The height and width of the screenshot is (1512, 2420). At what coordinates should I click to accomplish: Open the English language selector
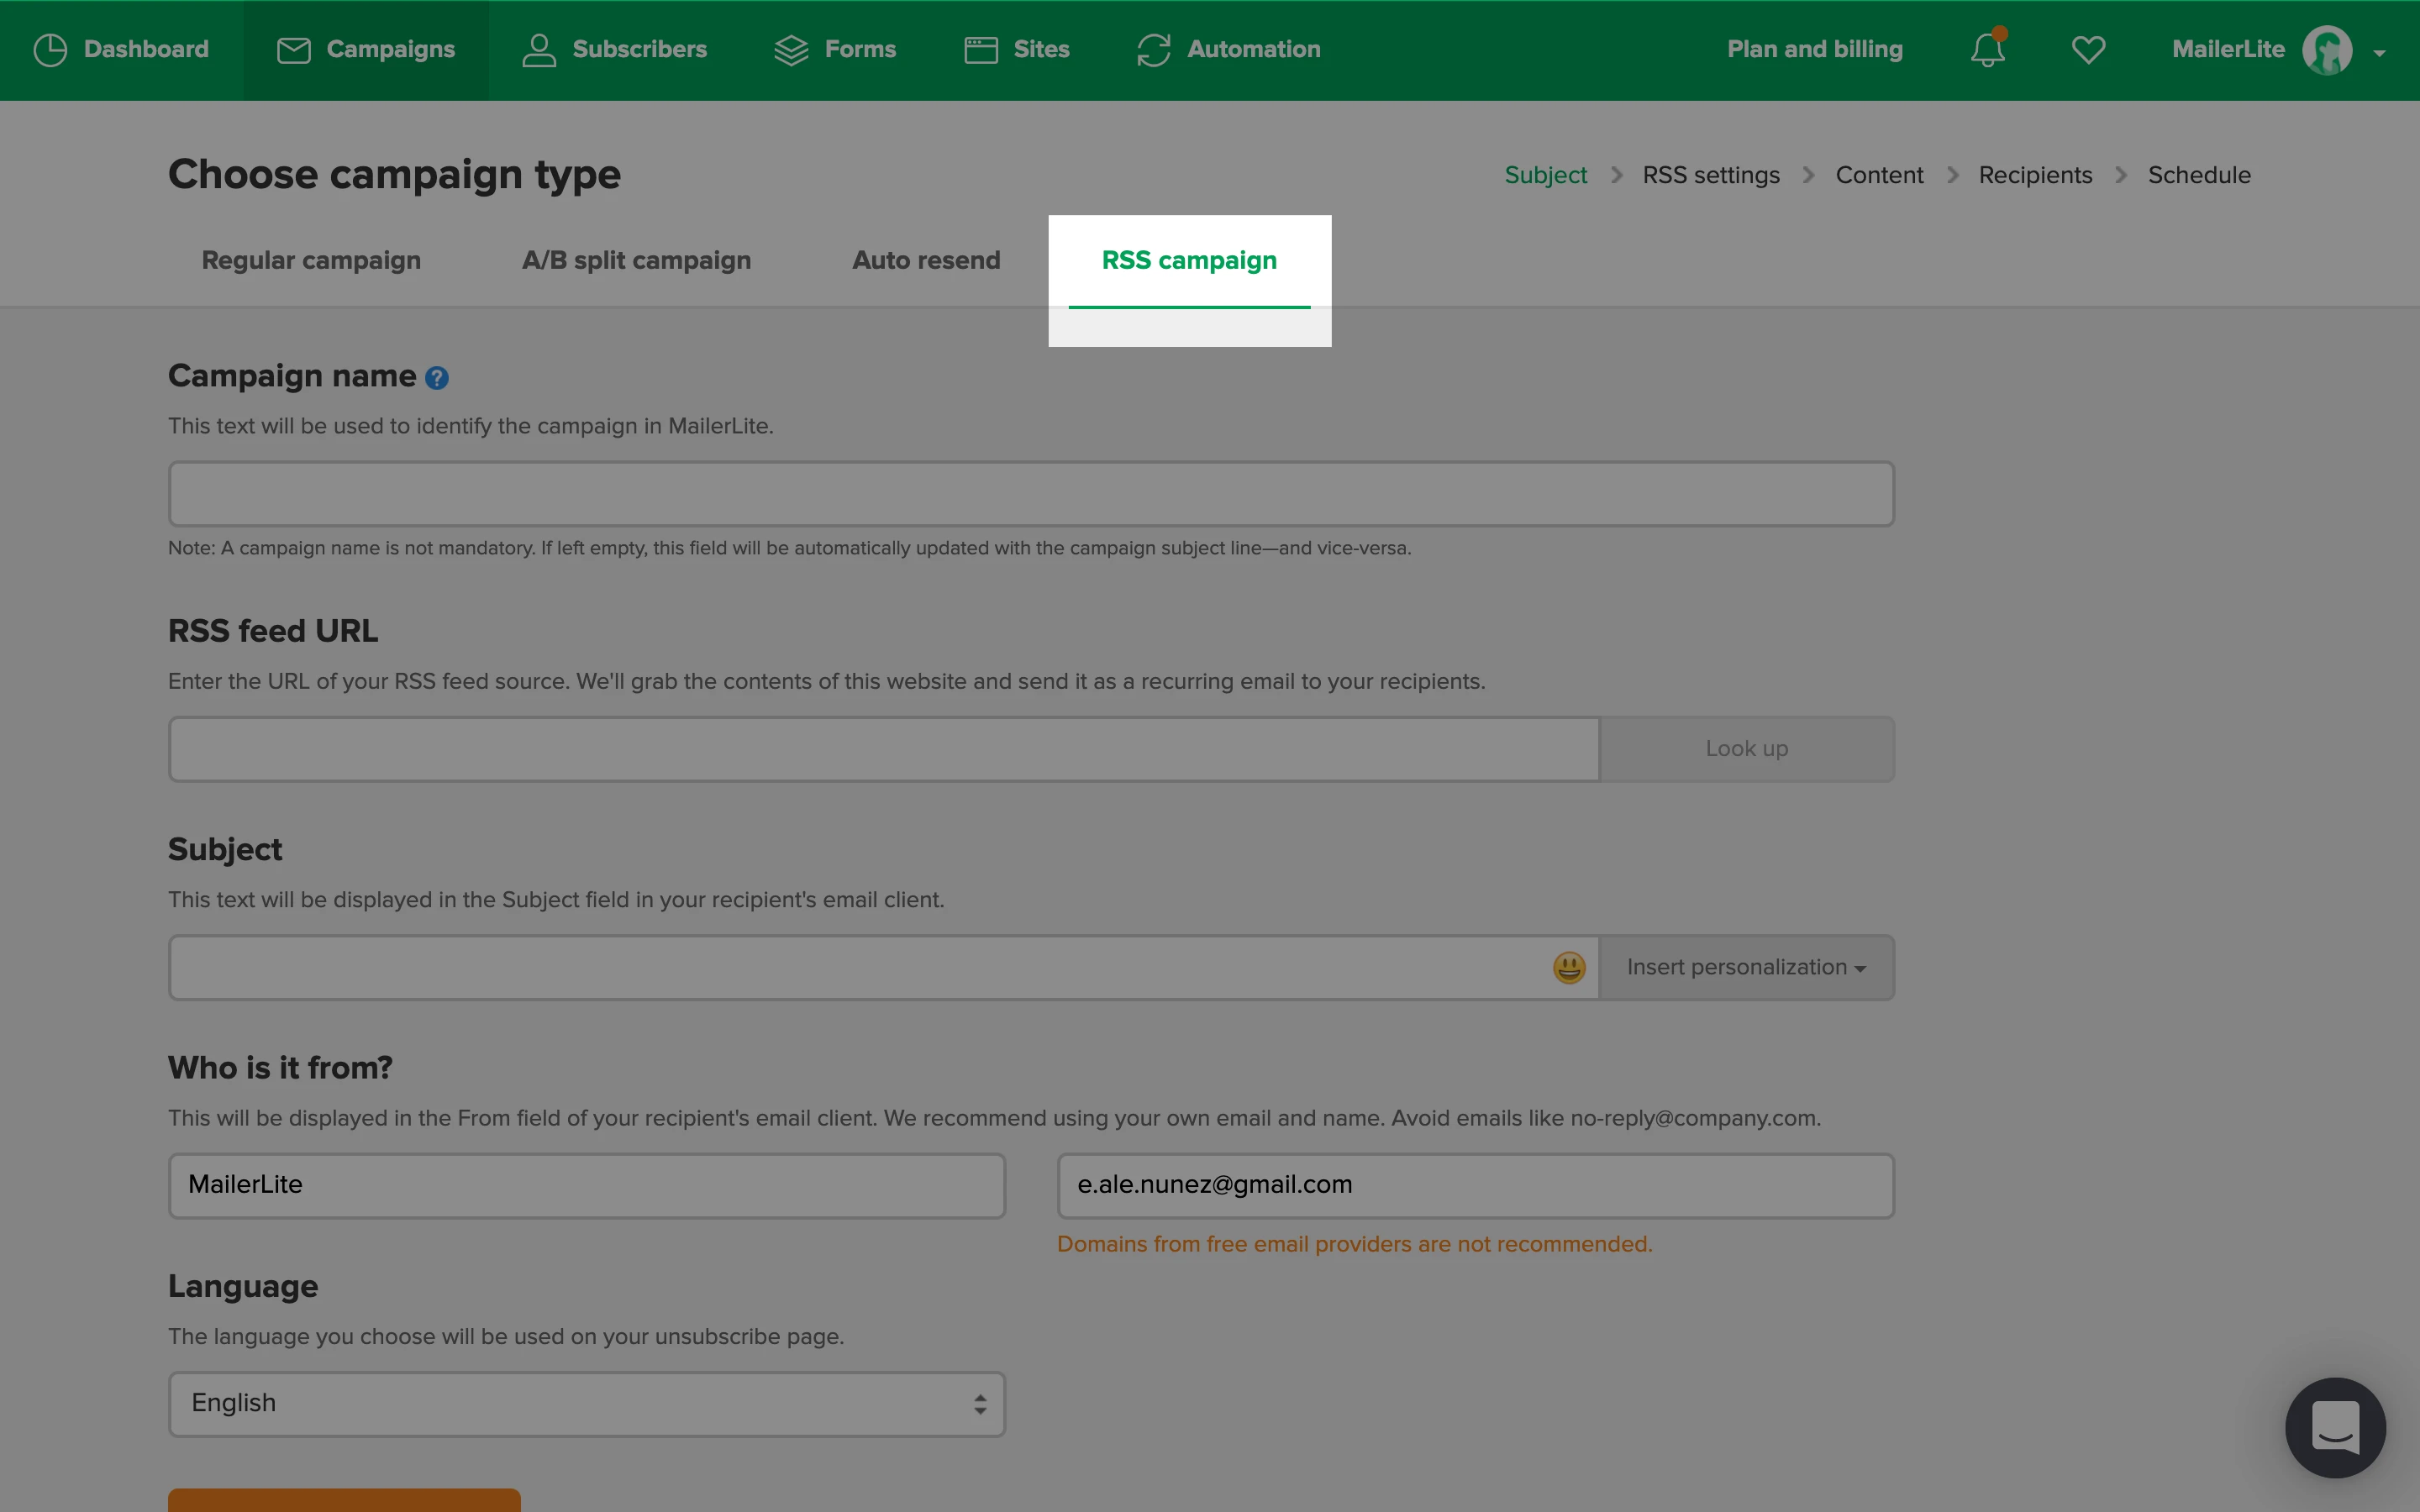[587, 1404]
